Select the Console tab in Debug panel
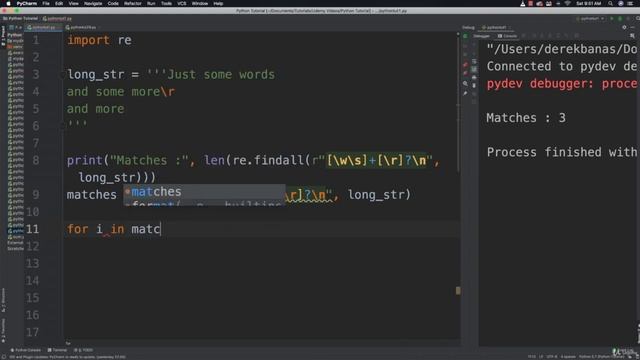The image size is (640, 360). pyautogui.click(x=507, y=36)
